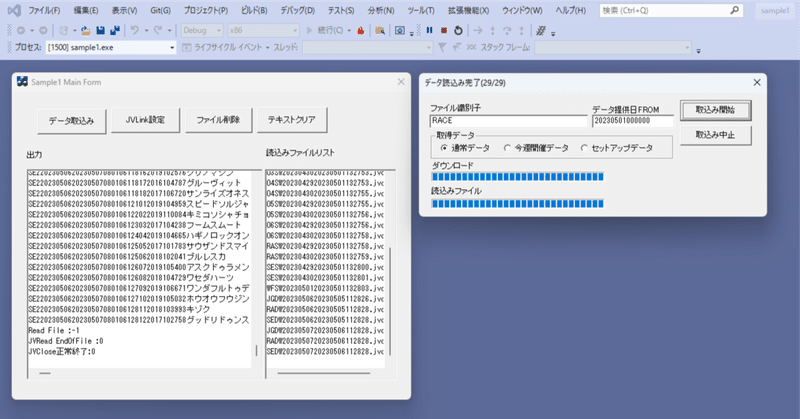This screenshot has height=419, width=800.
Task: Open the デバッグ(D) menu
Action: pyautogui.click(x=297, y=10)
